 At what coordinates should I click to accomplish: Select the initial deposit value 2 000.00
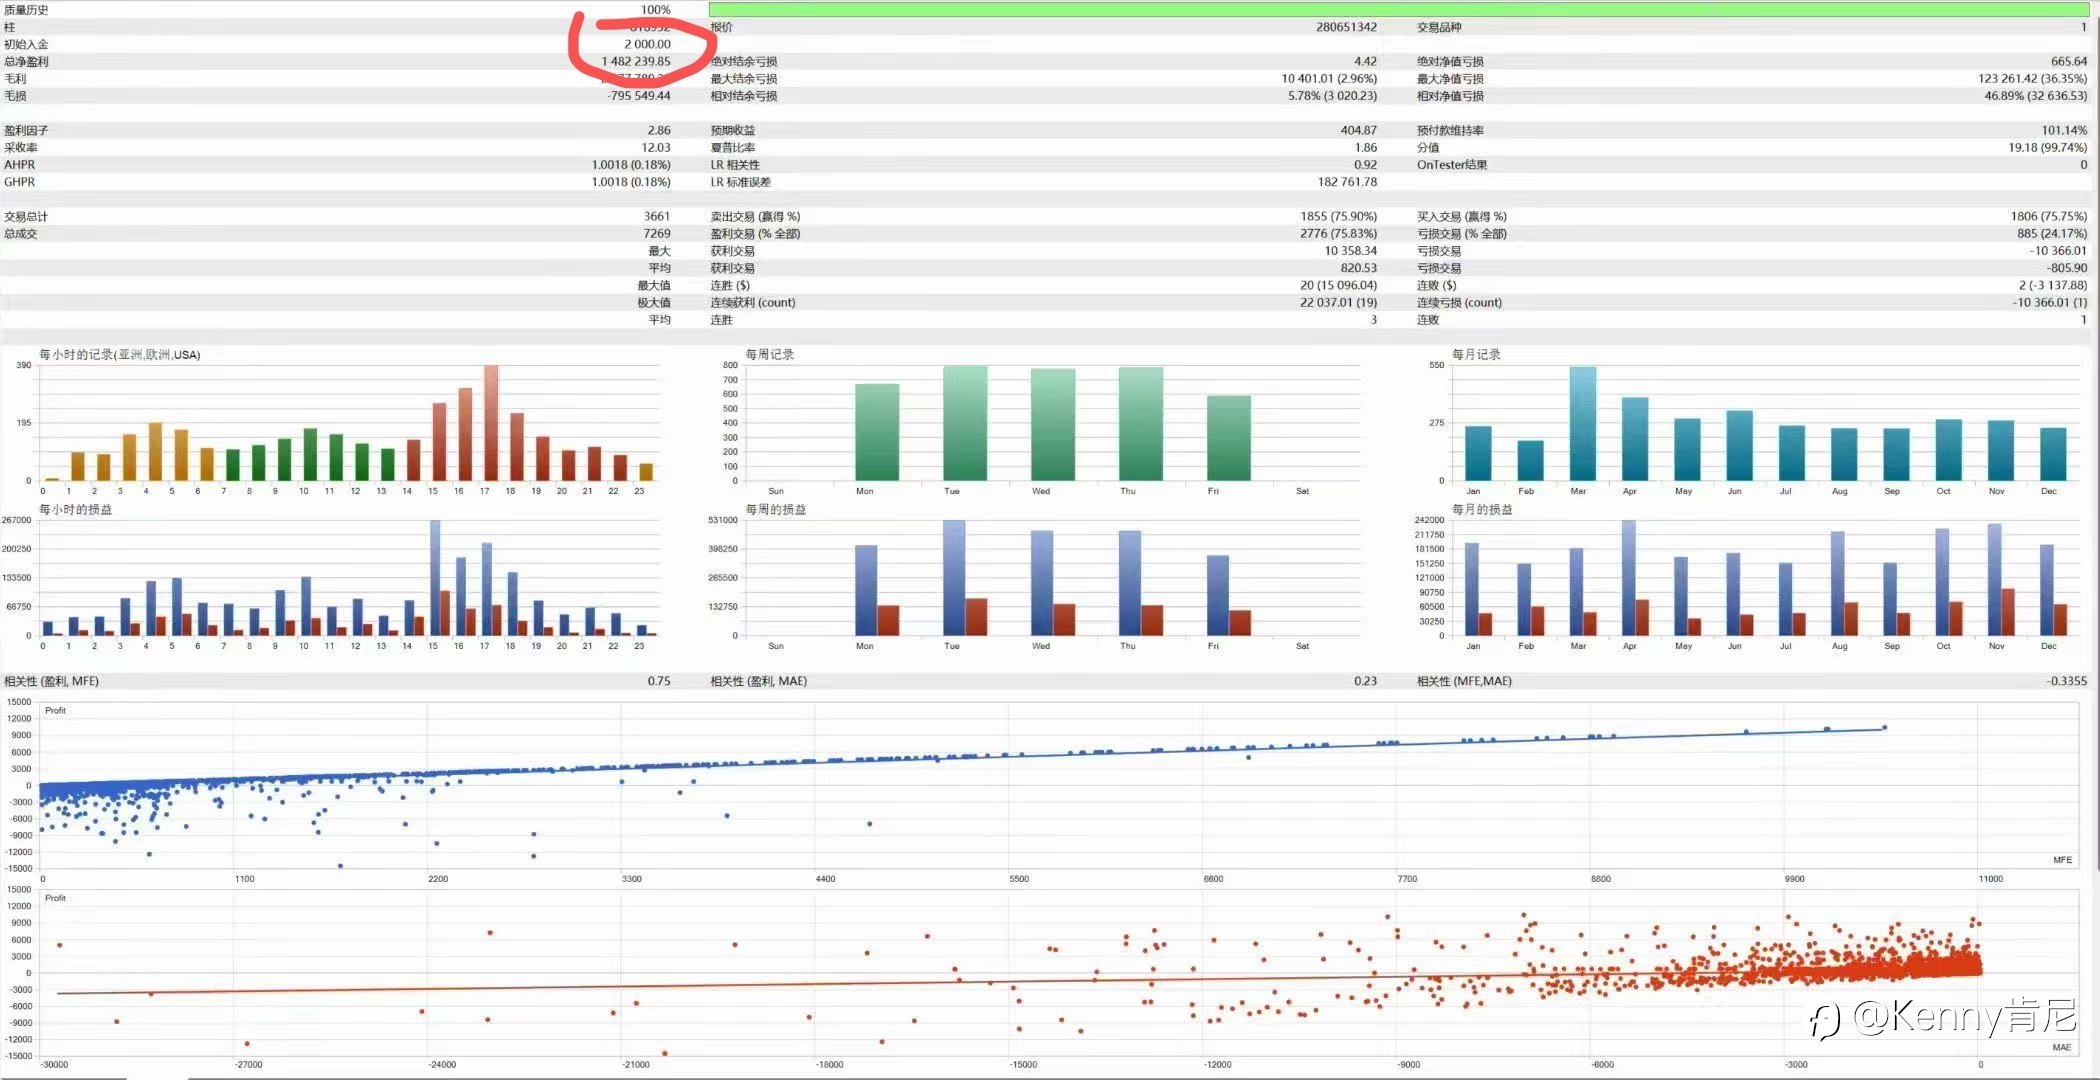tap(647, 44)
